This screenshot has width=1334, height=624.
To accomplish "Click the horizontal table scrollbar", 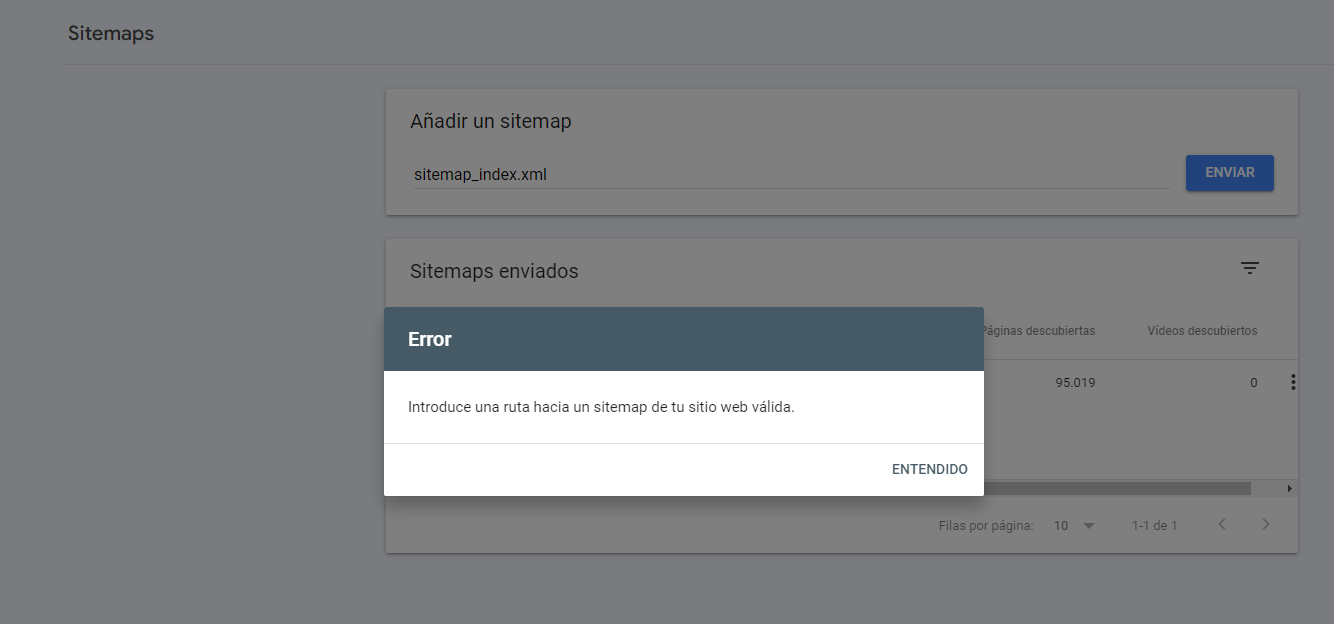I will [x=1117, y=488].
